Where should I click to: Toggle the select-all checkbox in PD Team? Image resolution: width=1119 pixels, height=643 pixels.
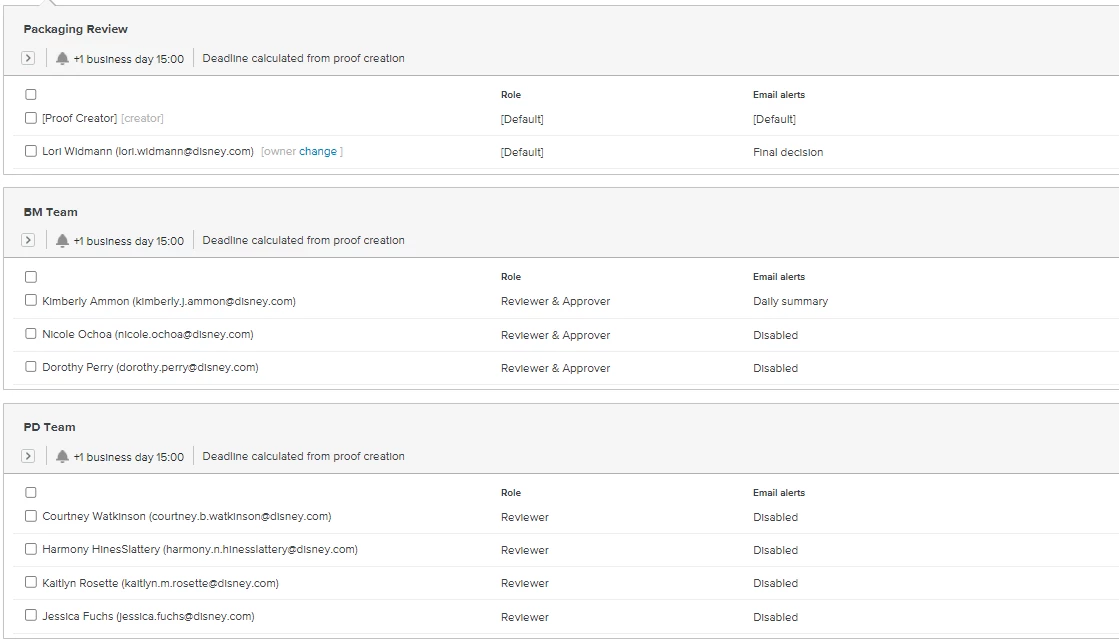coord(31,493)
